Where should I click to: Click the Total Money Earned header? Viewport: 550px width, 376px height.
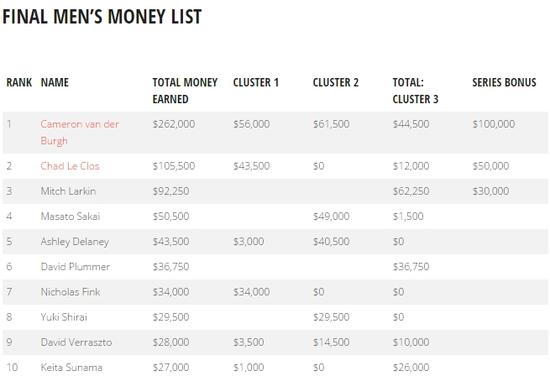click(185, 91)
